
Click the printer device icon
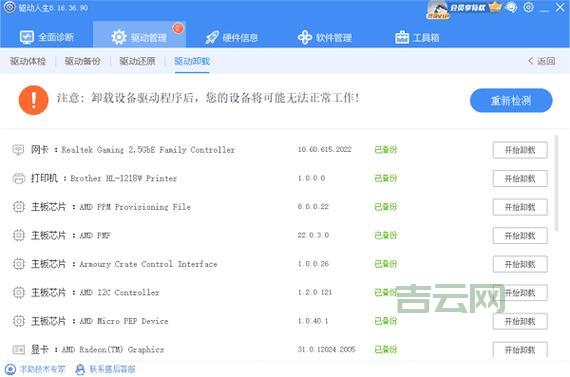click(18, 178)
